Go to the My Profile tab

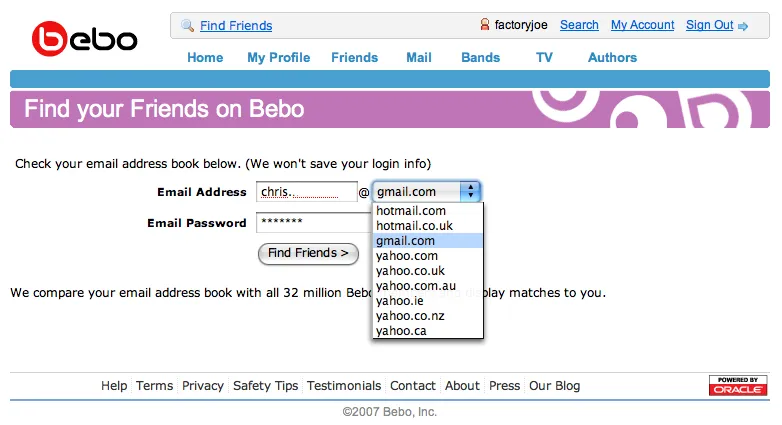click(x=278, y=57)
